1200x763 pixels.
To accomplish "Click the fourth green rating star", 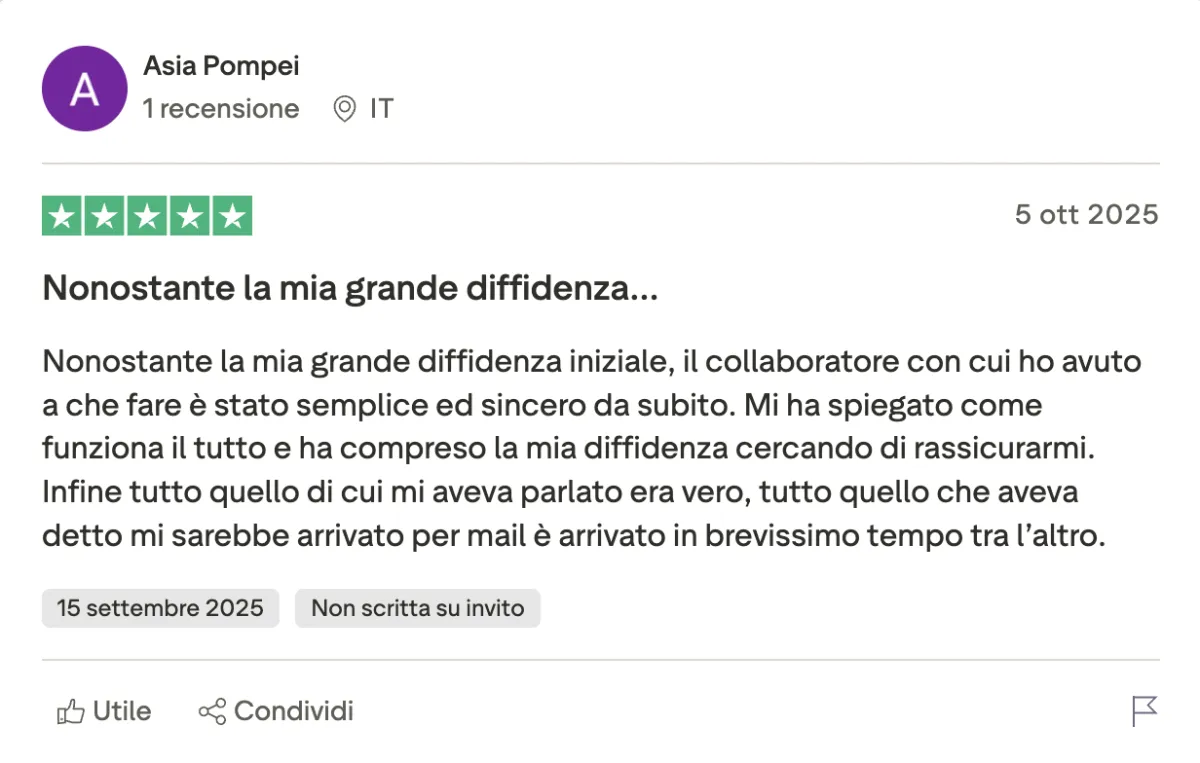I will (x=189, y=216).
